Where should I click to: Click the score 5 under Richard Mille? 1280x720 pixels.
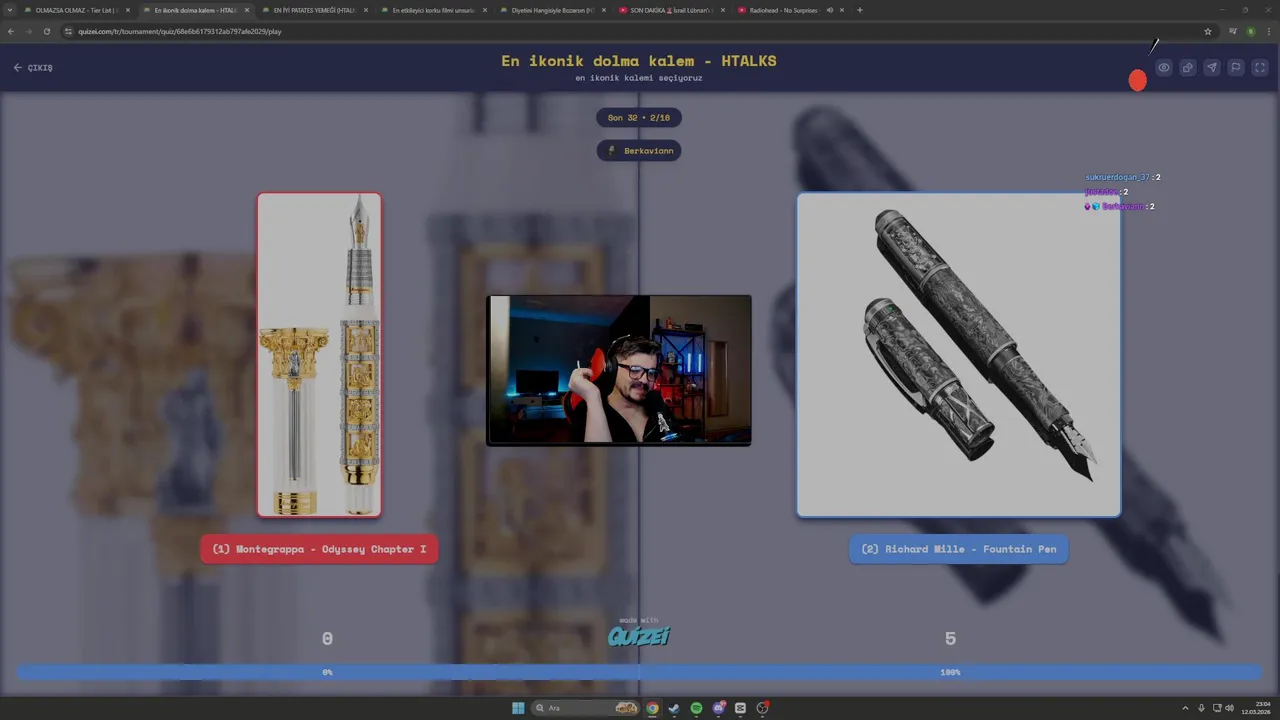tap(950, 638)
